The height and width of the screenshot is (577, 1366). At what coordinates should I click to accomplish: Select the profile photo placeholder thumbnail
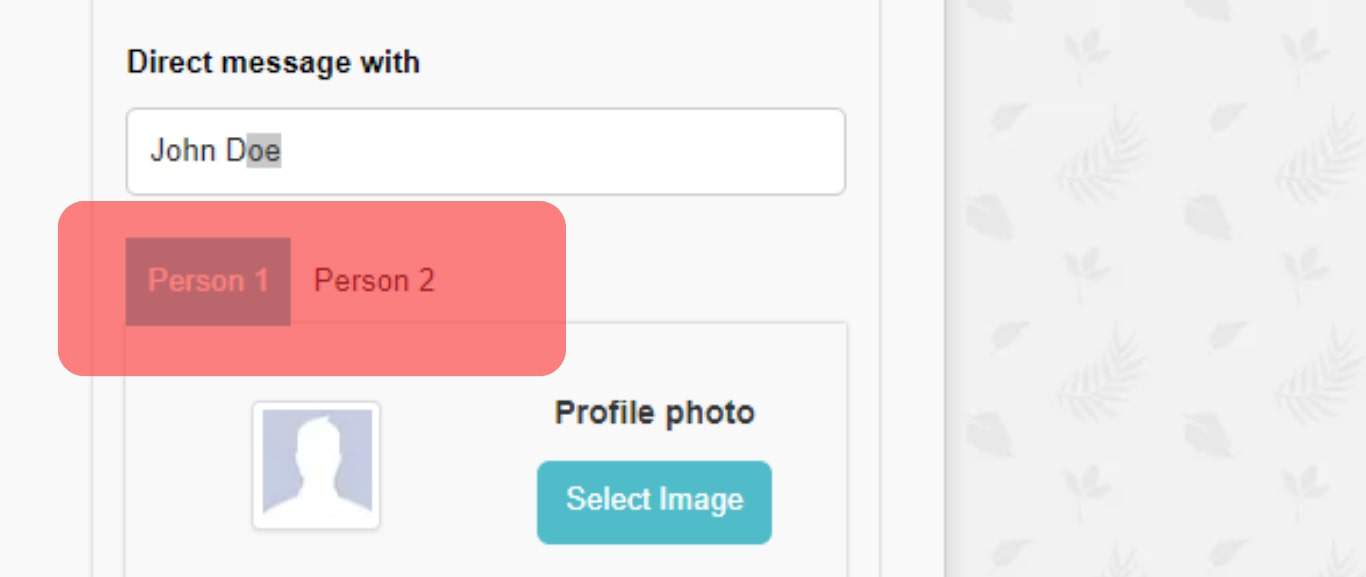coord(316,465)
